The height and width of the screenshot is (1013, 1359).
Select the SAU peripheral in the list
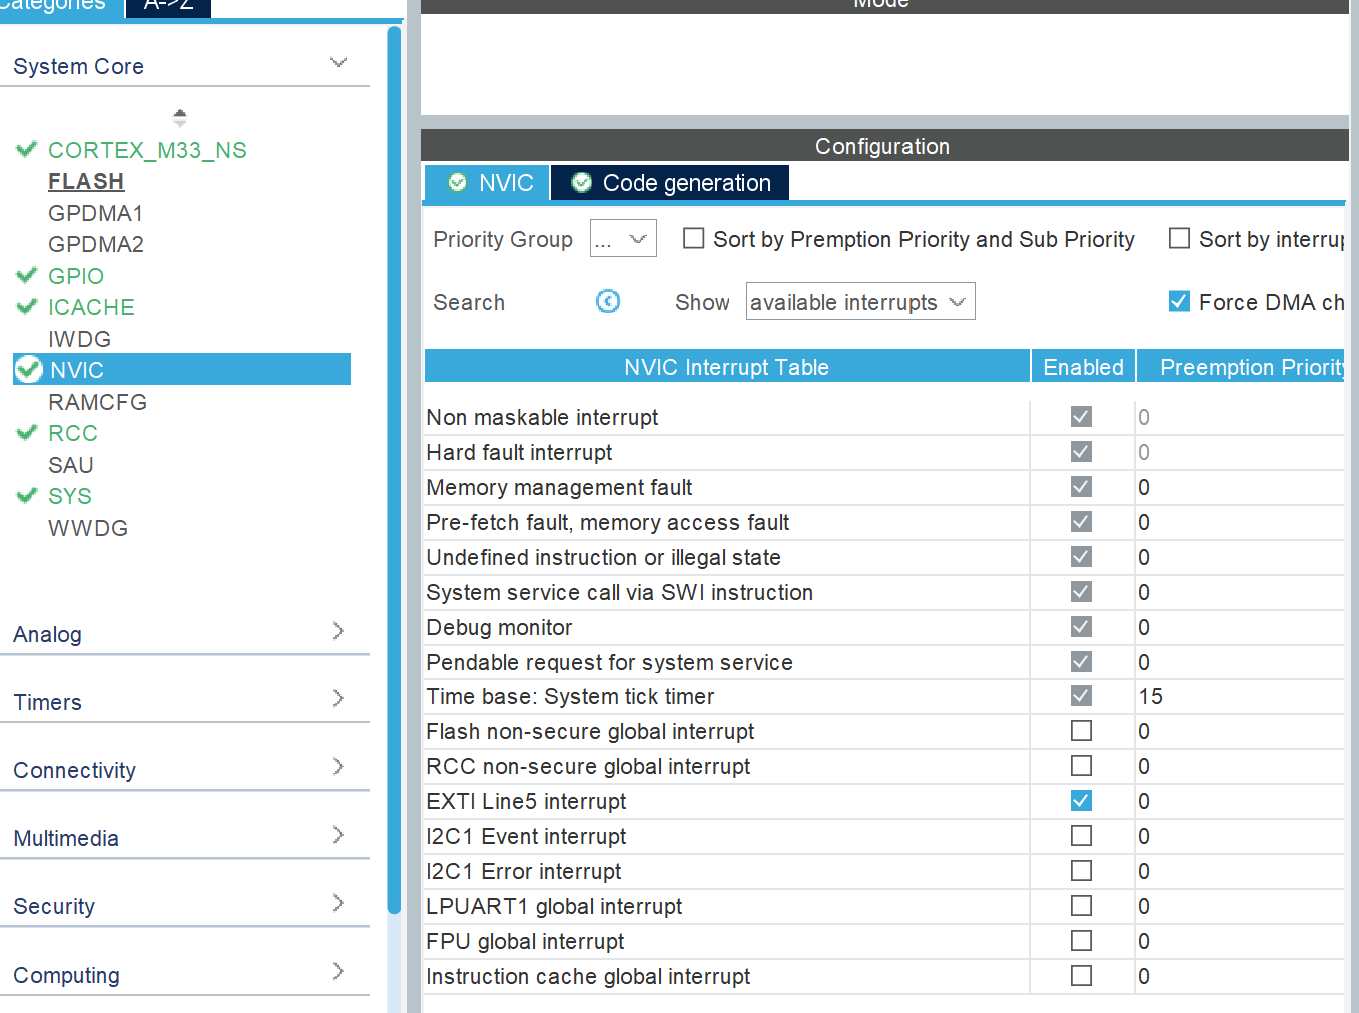[70, 464]
